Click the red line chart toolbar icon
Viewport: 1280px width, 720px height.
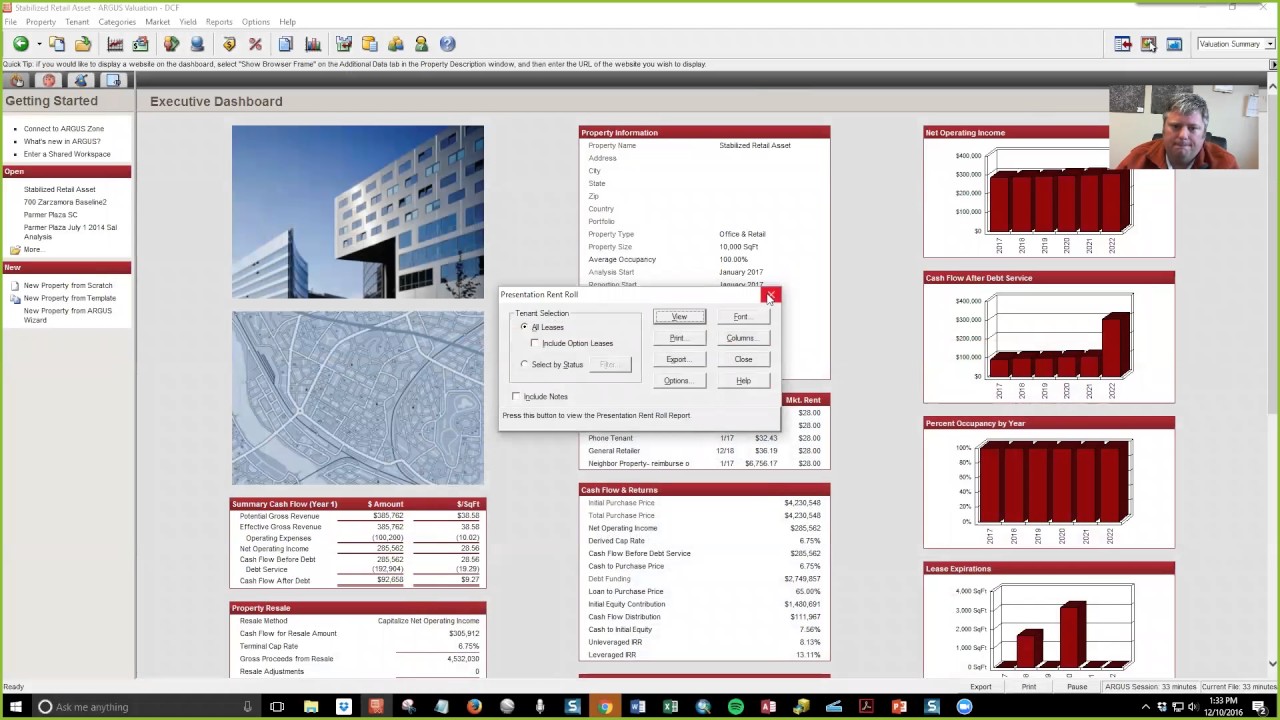point(115,44)
